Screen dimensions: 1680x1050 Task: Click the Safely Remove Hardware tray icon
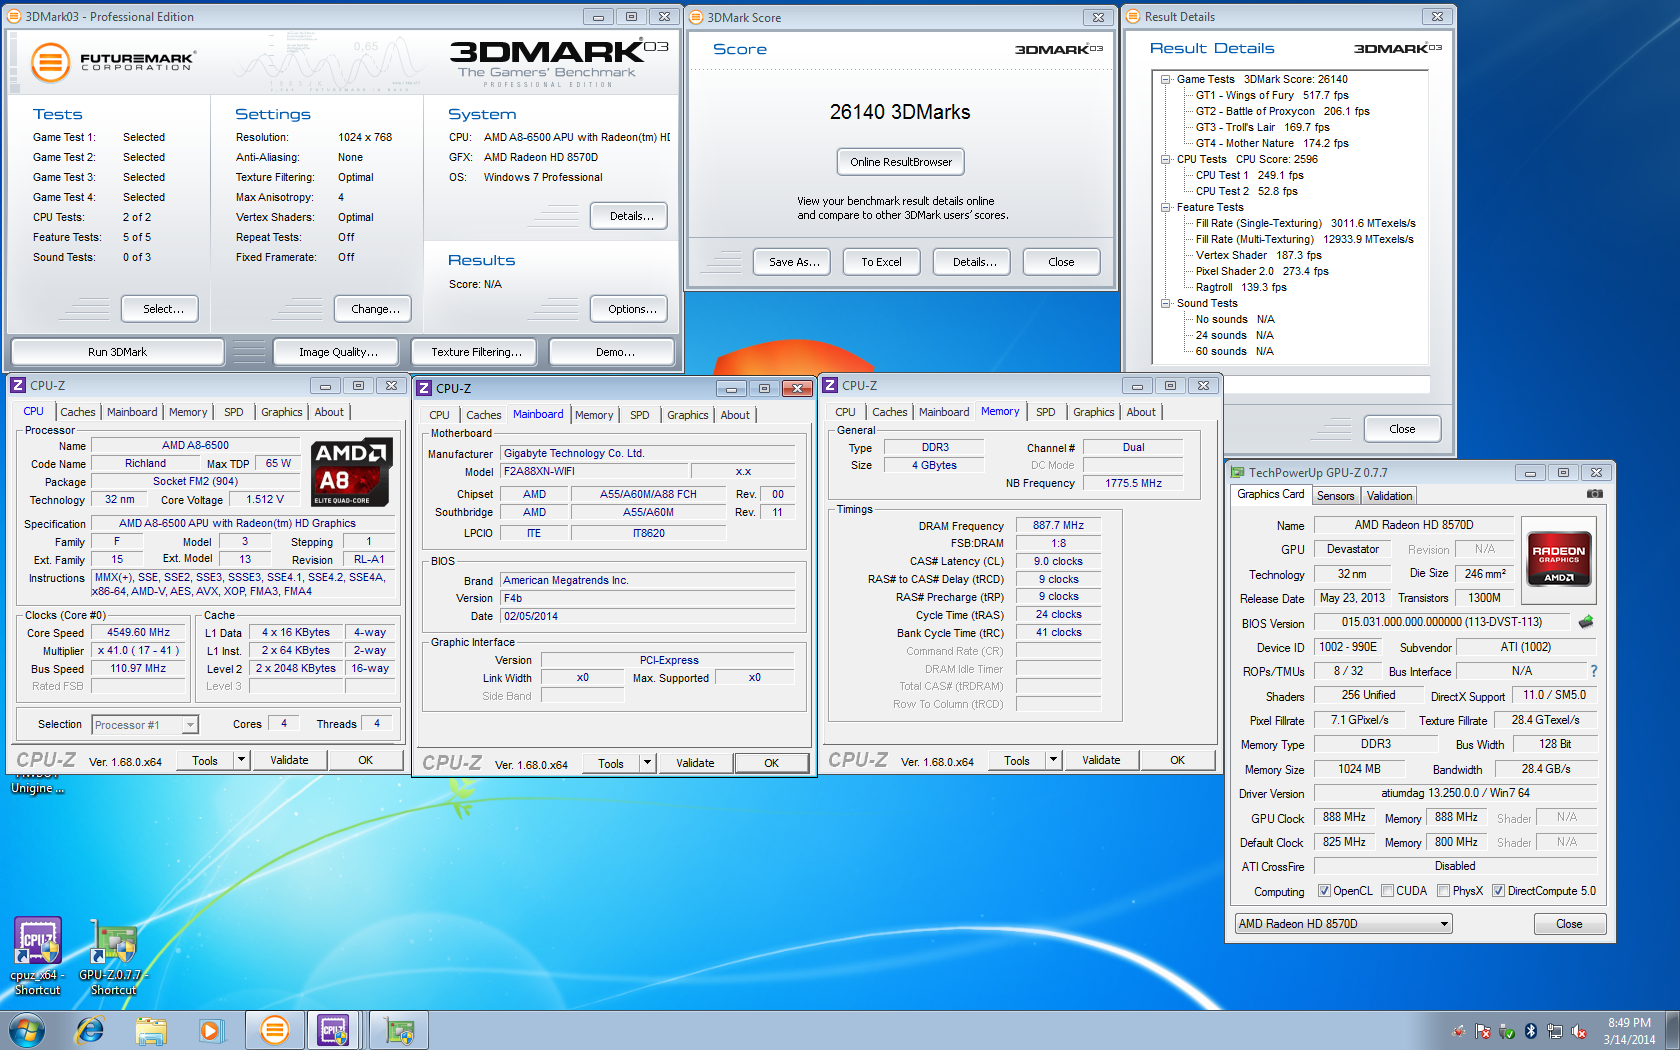tap(1507, 1031)
